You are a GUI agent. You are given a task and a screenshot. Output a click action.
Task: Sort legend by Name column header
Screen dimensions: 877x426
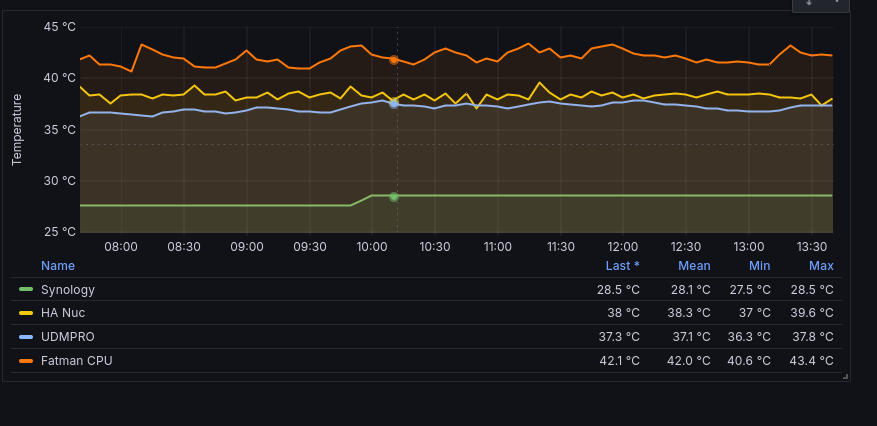point(58,266)
